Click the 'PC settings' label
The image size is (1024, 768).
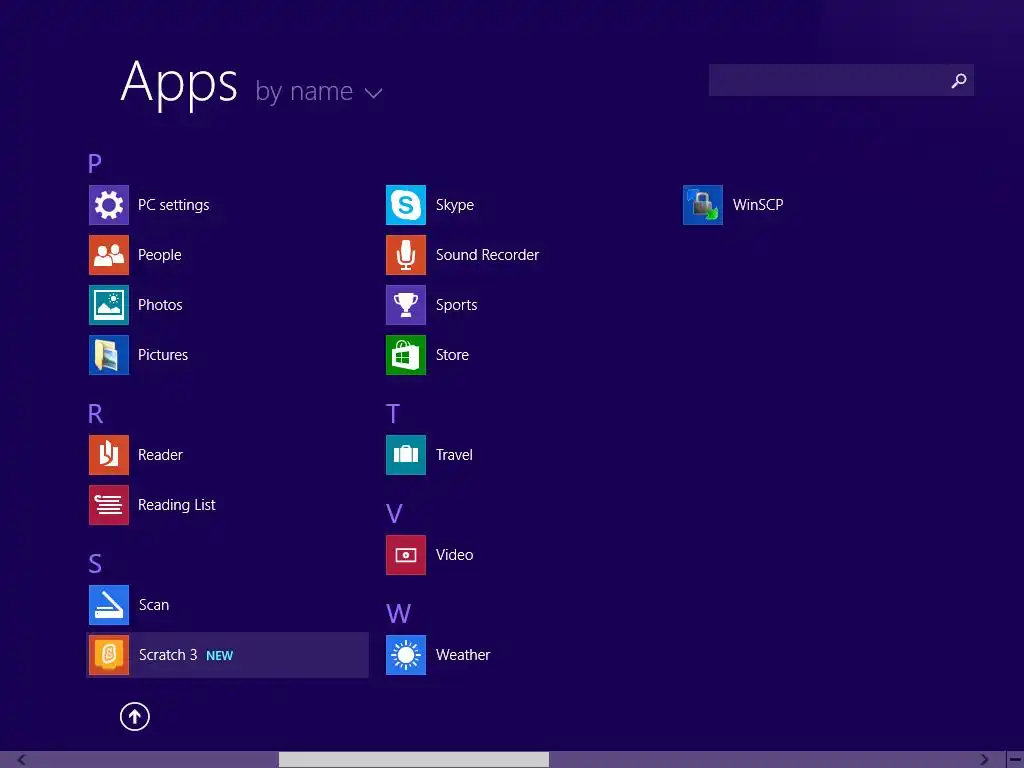pyautogui.click(x=174, y=205)
